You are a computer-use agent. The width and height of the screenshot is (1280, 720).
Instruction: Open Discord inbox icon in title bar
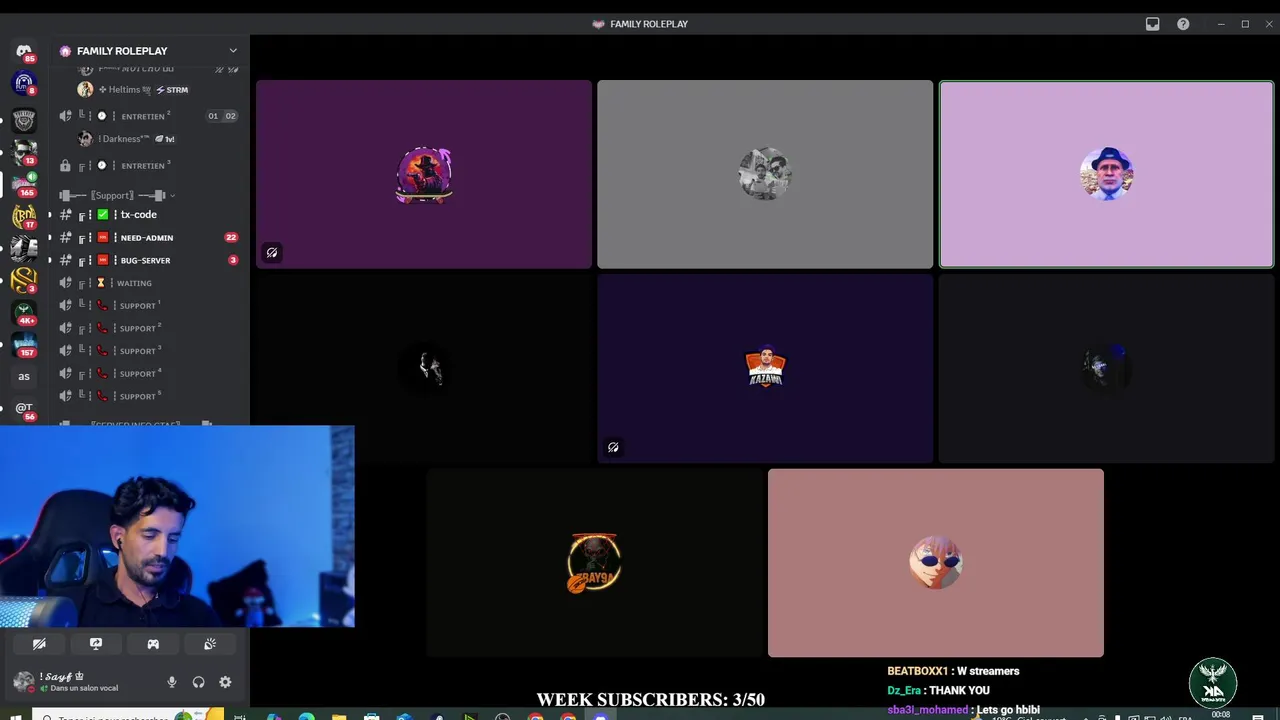pyautogui.click(x=1152, y=24)
